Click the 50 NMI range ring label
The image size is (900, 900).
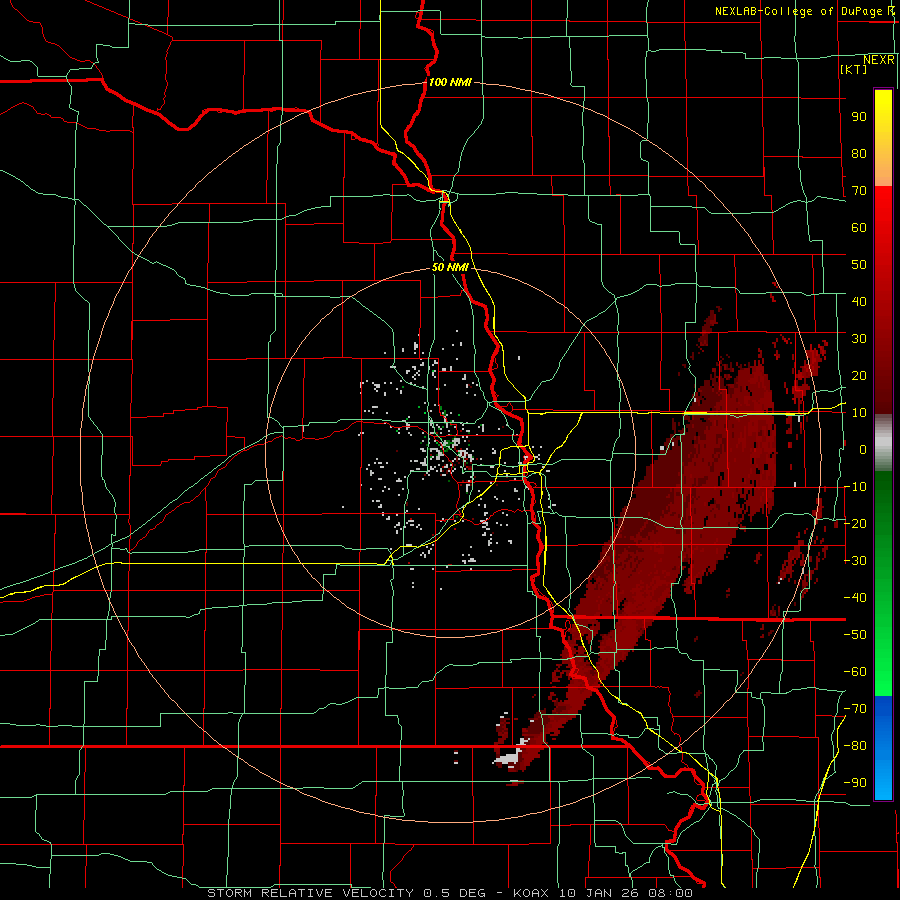(x=450, y=267)
